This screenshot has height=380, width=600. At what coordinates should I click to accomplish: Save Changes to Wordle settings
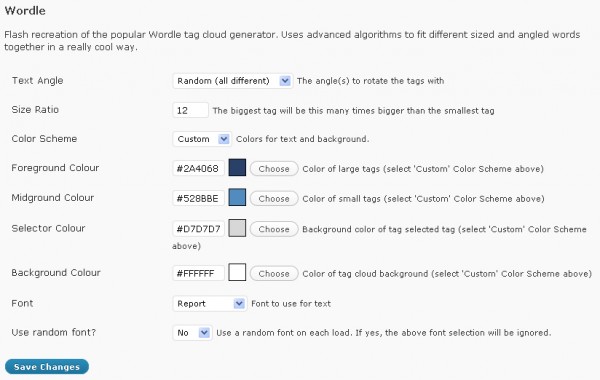[x=47, y=367]
